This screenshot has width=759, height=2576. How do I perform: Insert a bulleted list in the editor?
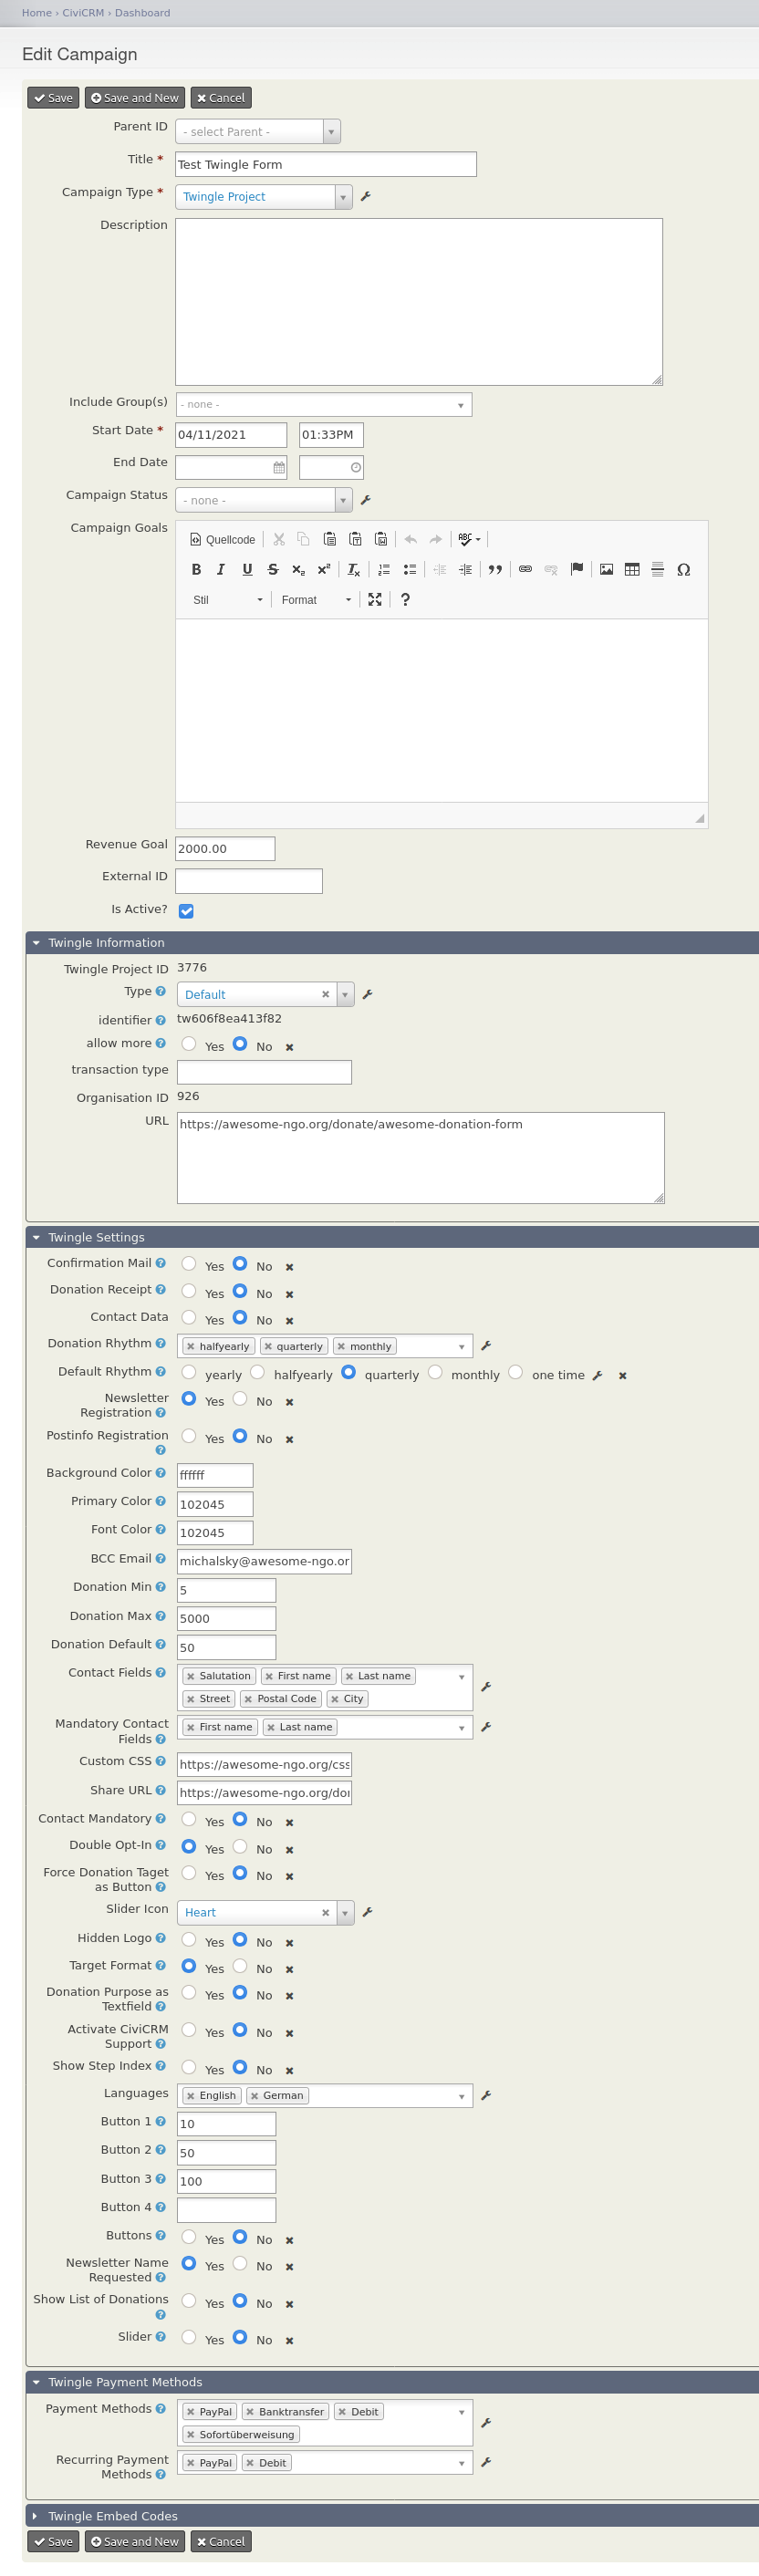click(x=409, y=569)
